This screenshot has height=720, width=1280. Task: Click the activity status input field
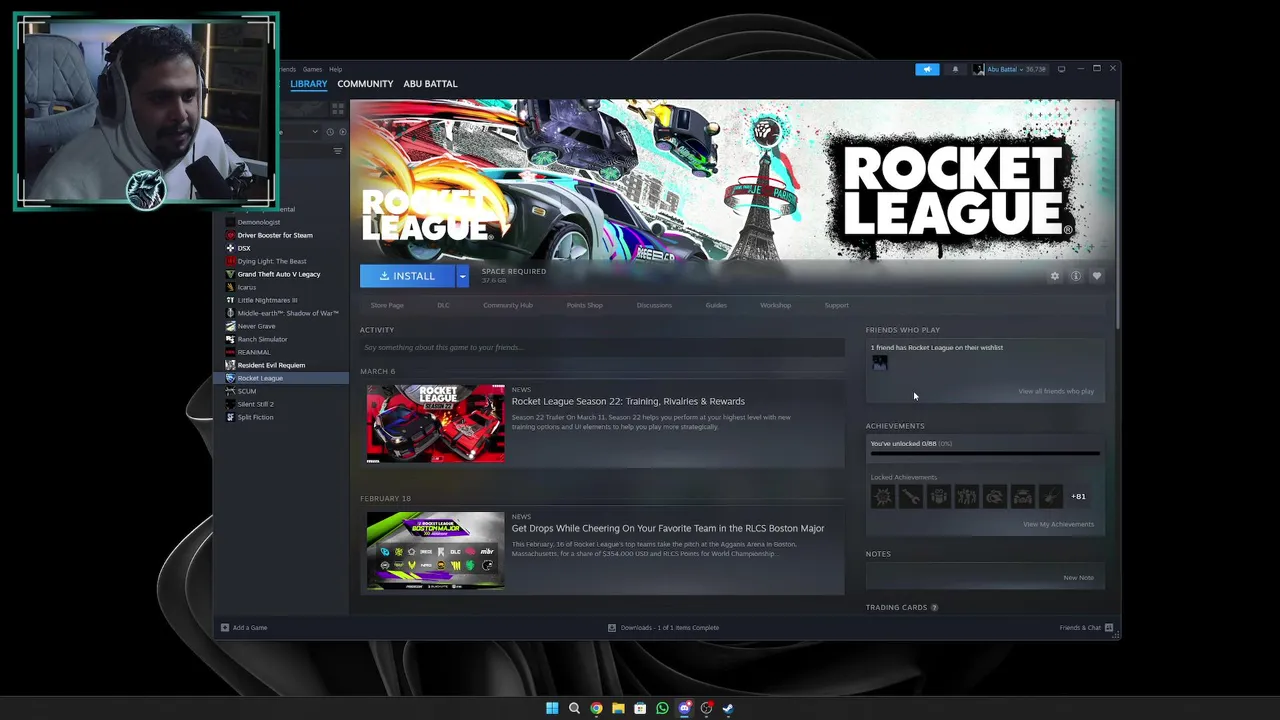pyautogui.click(x=602, y=347)
